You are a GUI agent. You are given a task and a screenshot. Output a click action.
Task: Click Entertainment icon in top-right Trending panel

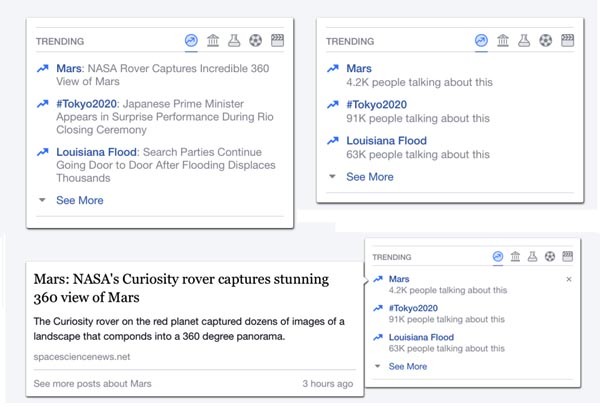(568, 41)
